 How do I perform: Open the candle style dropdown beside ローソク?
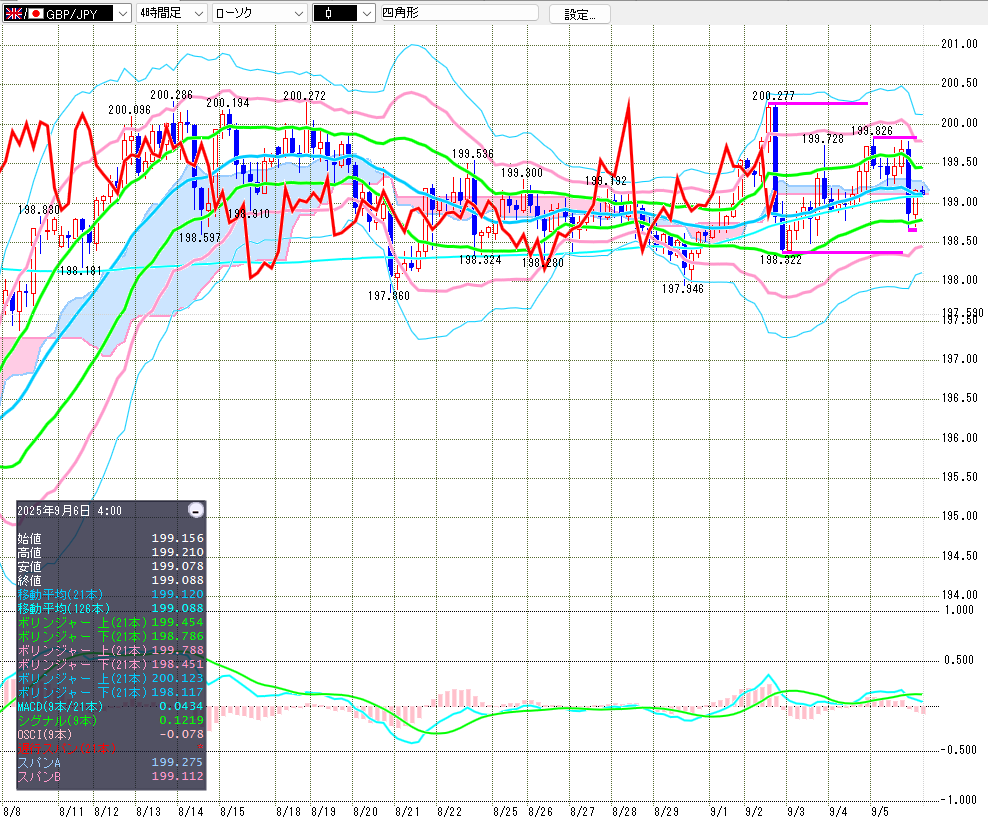344,13
